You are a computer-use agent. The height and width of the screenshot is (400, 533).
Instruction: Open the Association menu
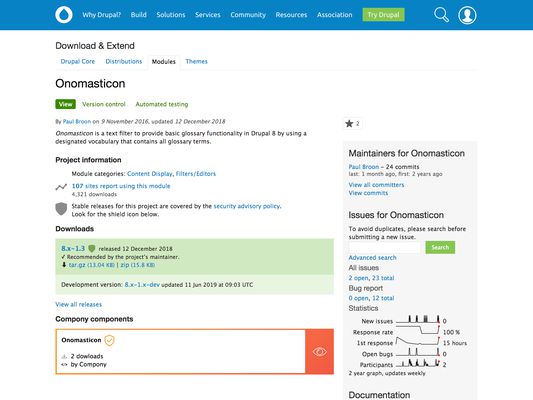334,15
